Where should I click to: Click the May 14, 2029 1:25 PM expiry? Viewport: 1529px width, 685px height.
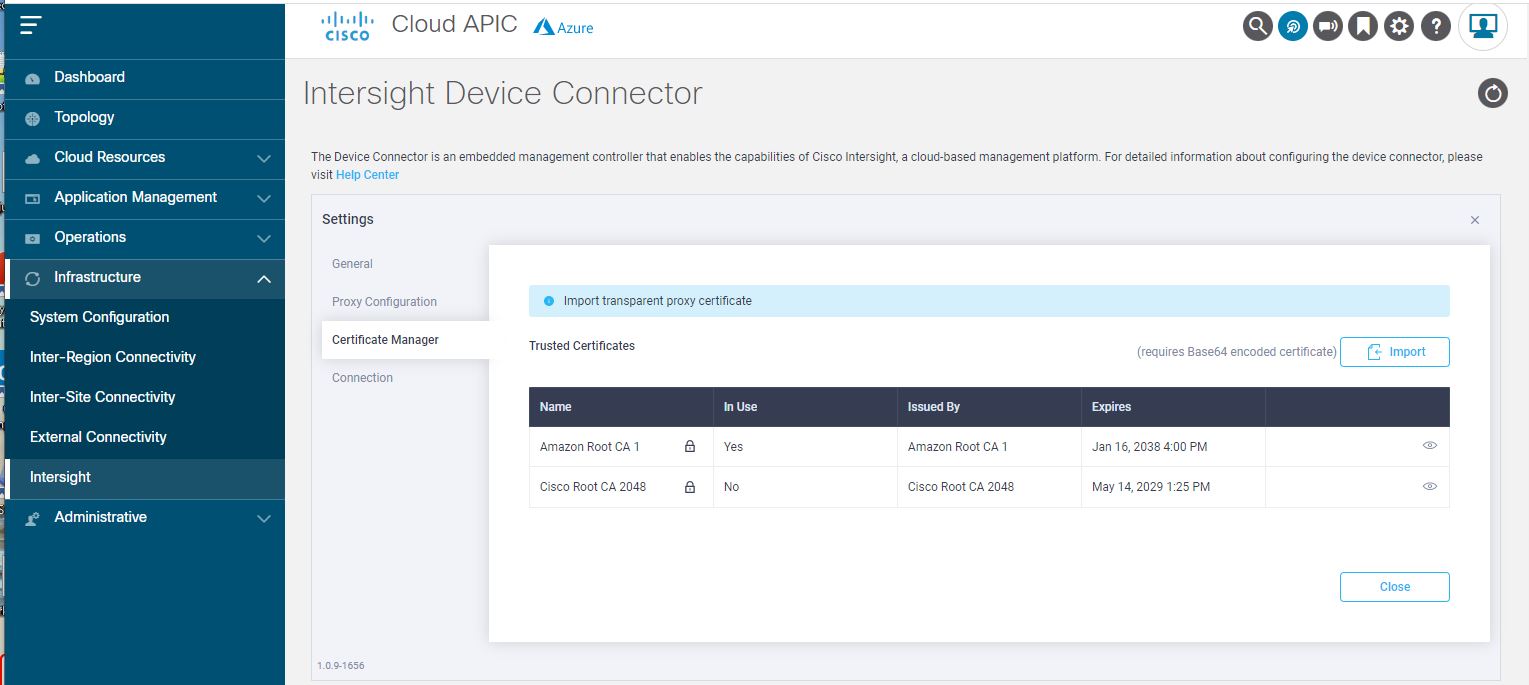(x=1151, y=487)
